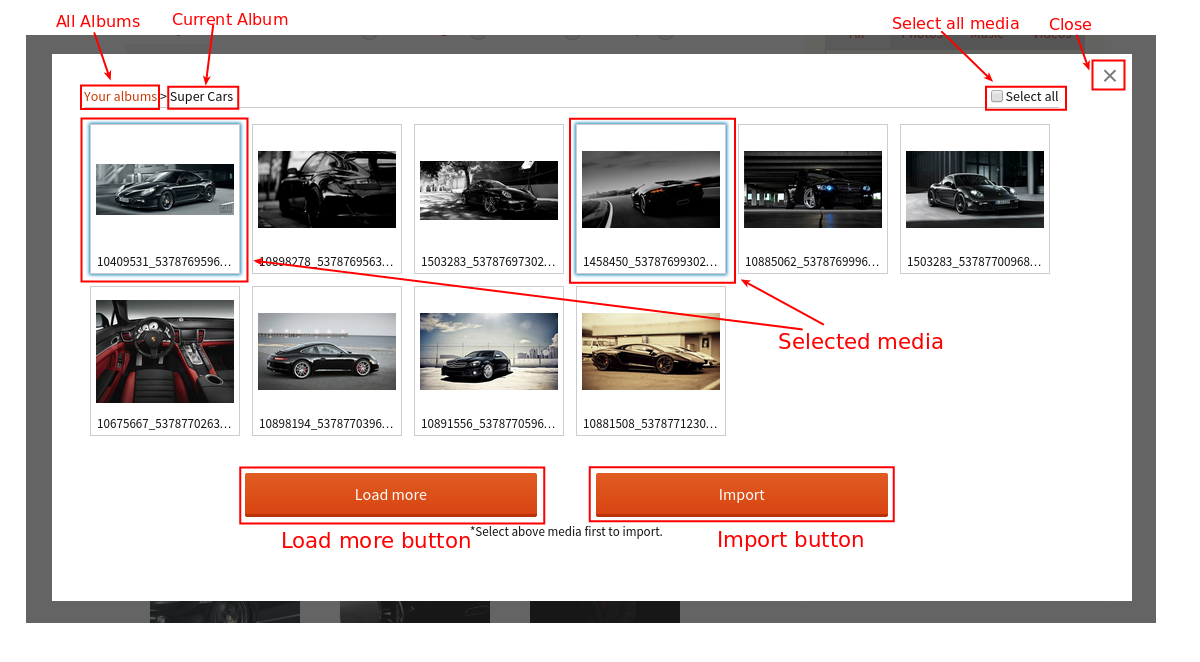Deselect the Lamborghini rear view road photo
This screenshot has width=1200, height=662.
(x=651, y=189)
